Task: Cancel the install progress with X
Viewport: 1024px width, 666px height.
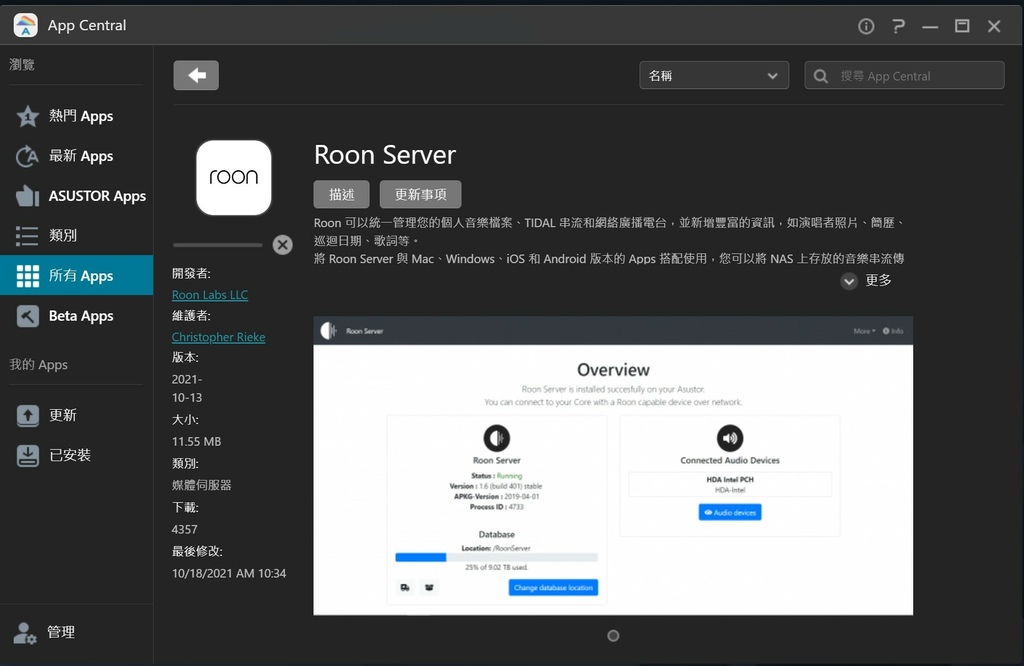Action: click(283, 245)
